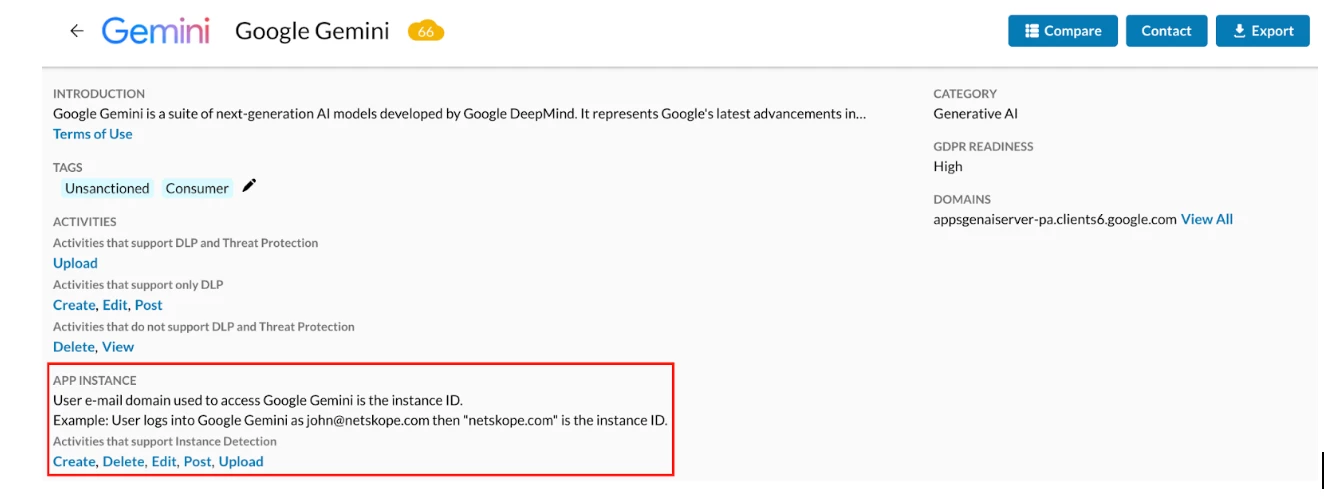The image size is (1324, 496).
Task: Click Post under Instance Detection activities
Action: click(x=197, y=461)
